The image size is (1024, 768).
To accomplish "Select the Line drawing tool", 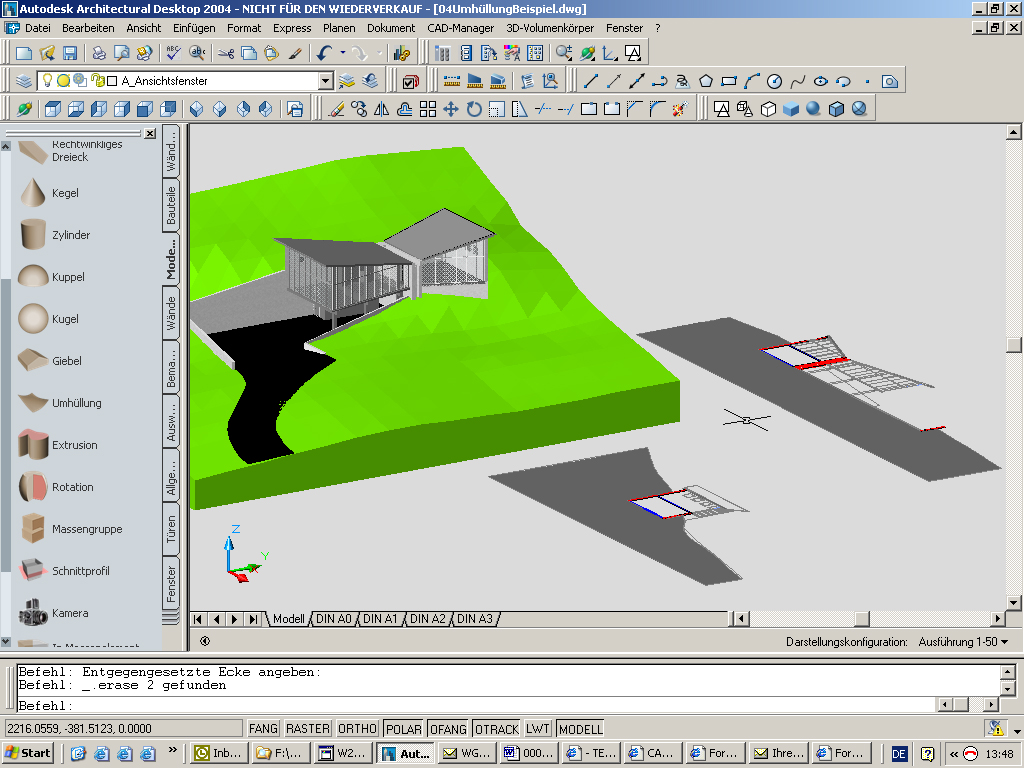I will point(591,81).
